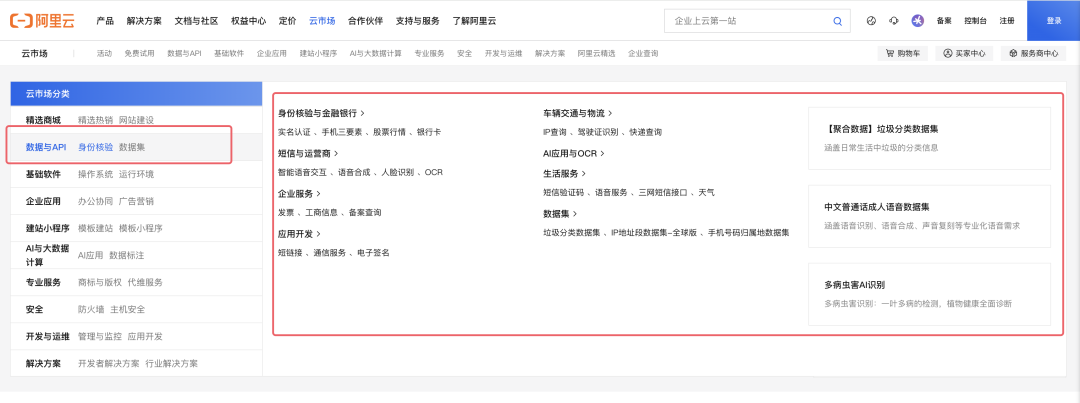Click the Alibaba Cloud logo

[x=47, y=20]
